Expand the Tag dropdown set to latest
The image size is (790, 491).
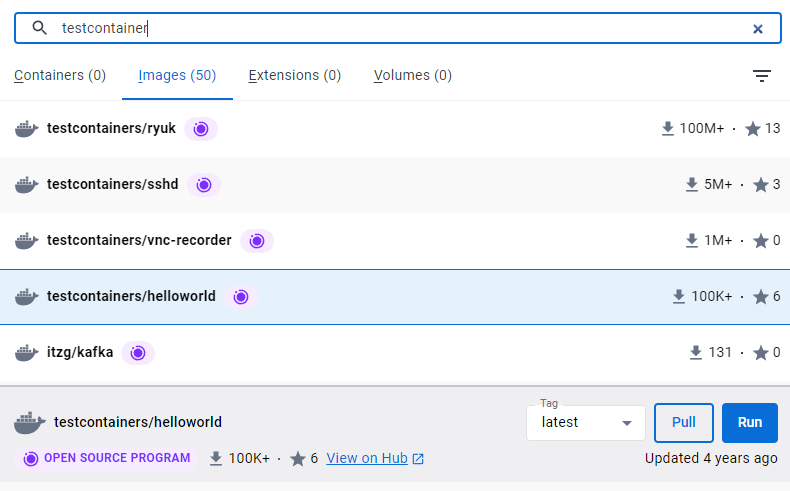(x=586, y=423)
